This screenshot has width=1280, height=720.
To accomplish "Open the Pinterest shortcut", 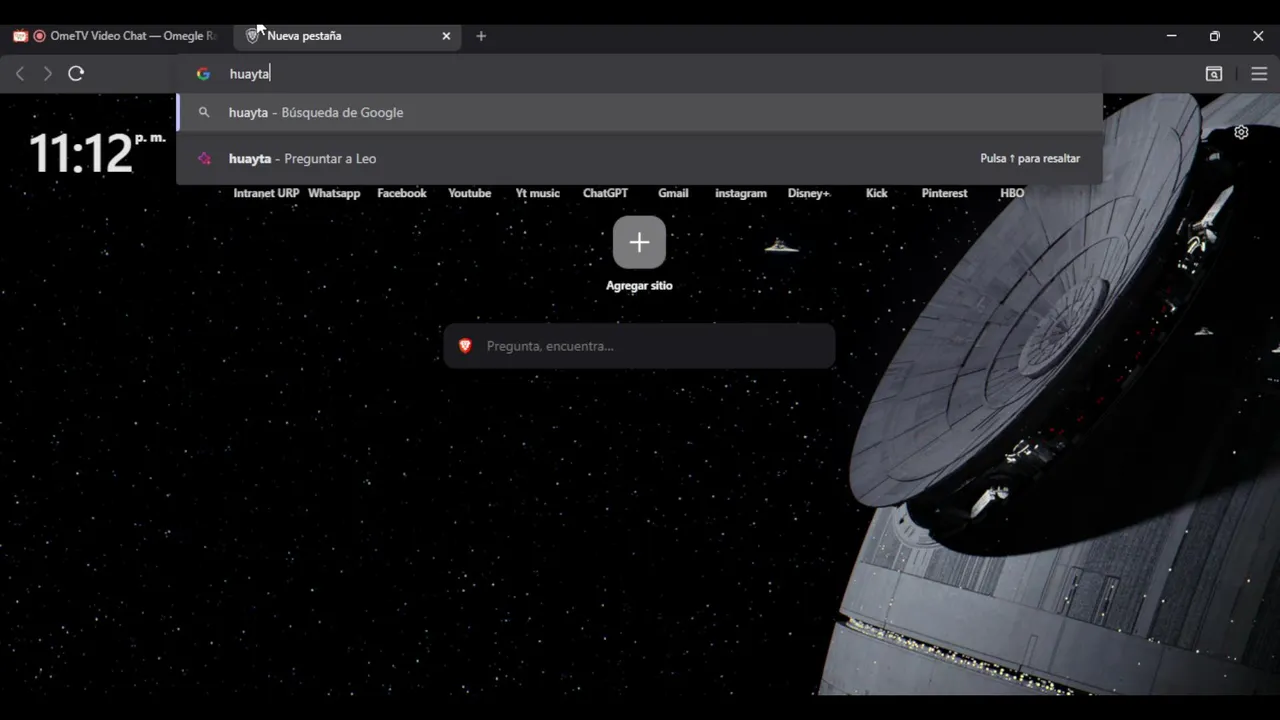I will pos(945,193).
